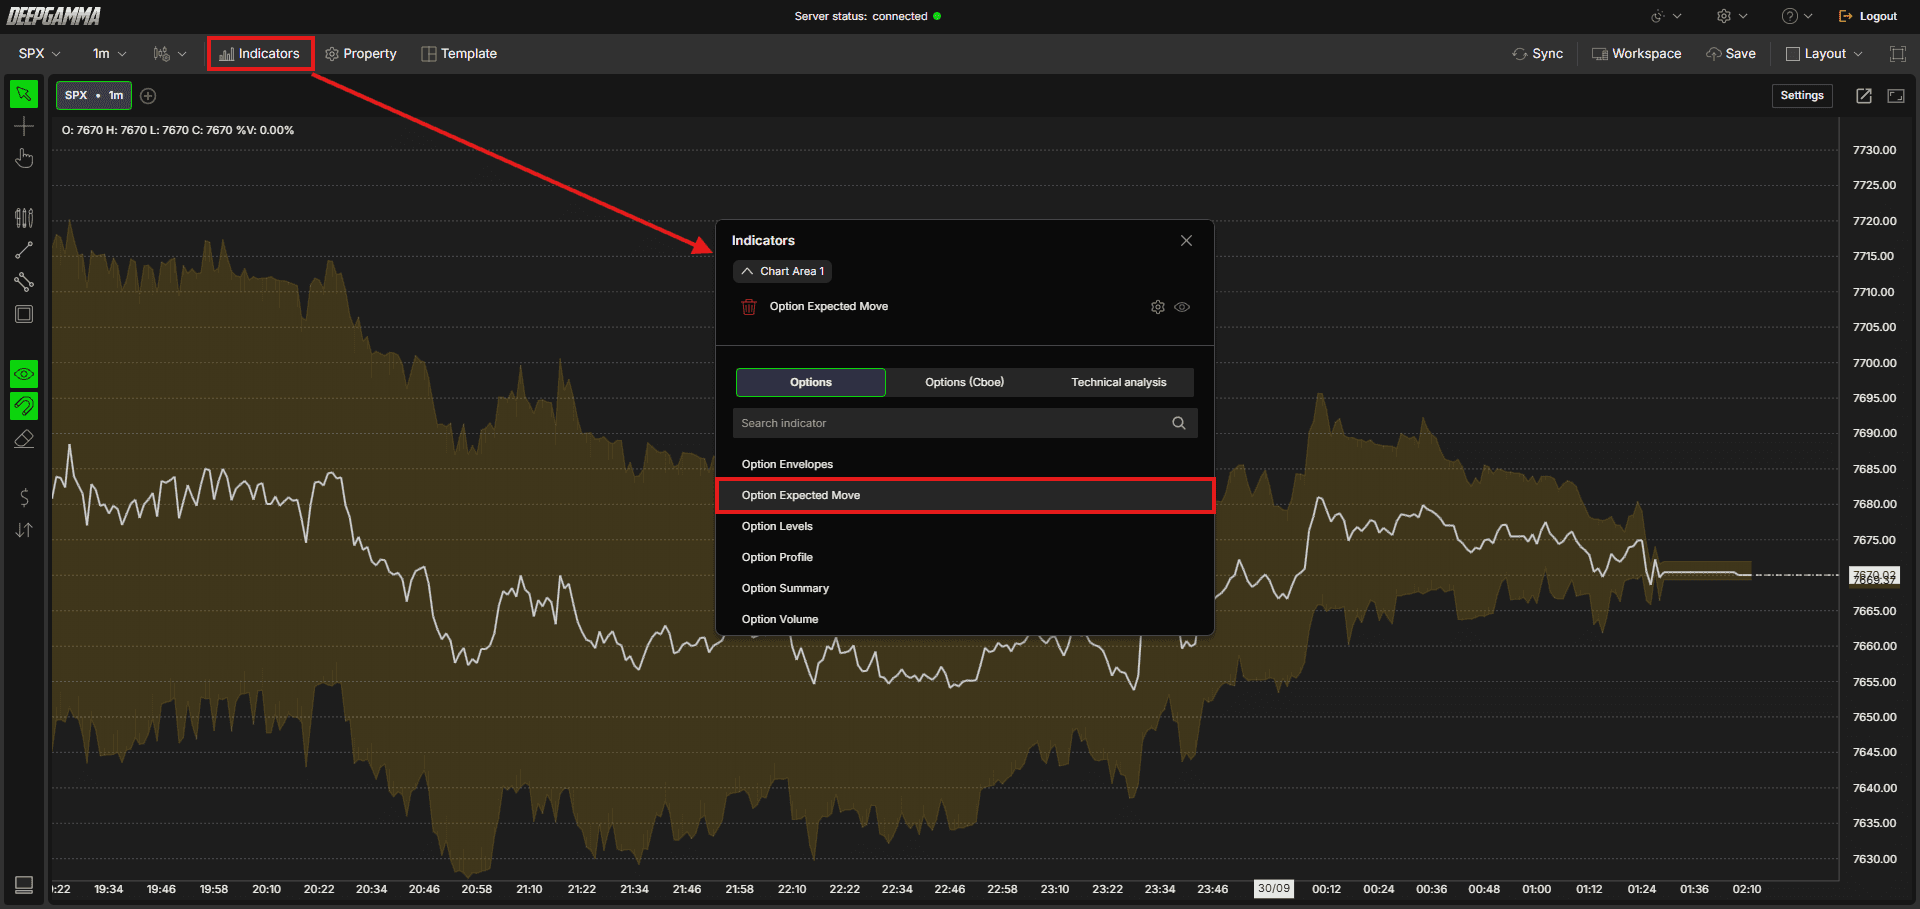Open the 1m timeframe dropdown
Viewport: 1920px width, 909px height.
pyautogui.click(x=110, y=54)
